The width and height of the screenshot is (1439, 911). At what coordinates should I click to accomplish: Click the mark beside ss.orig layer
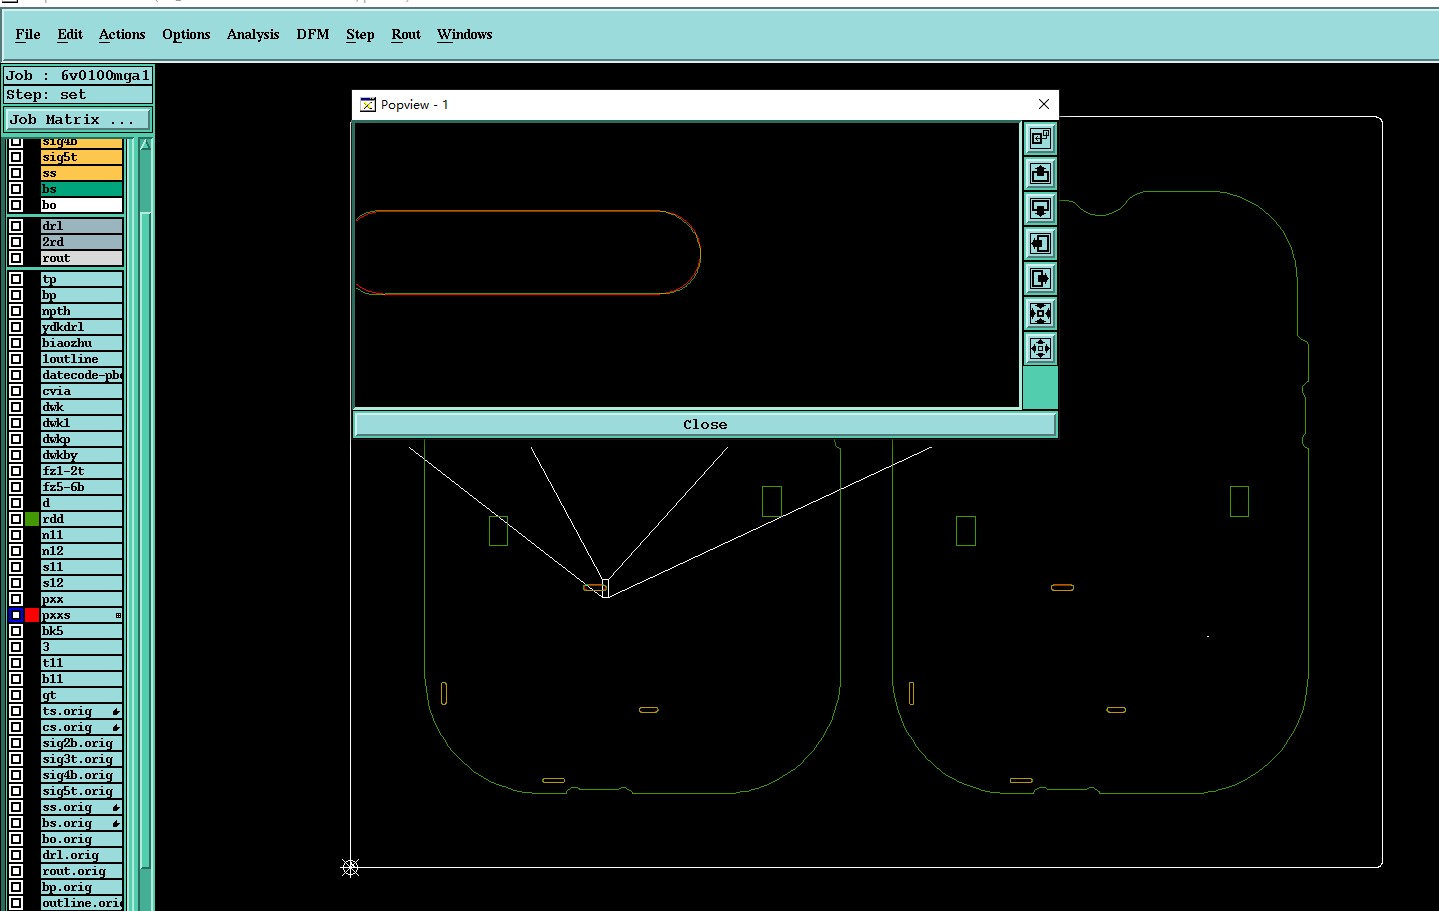coord(116,808)
